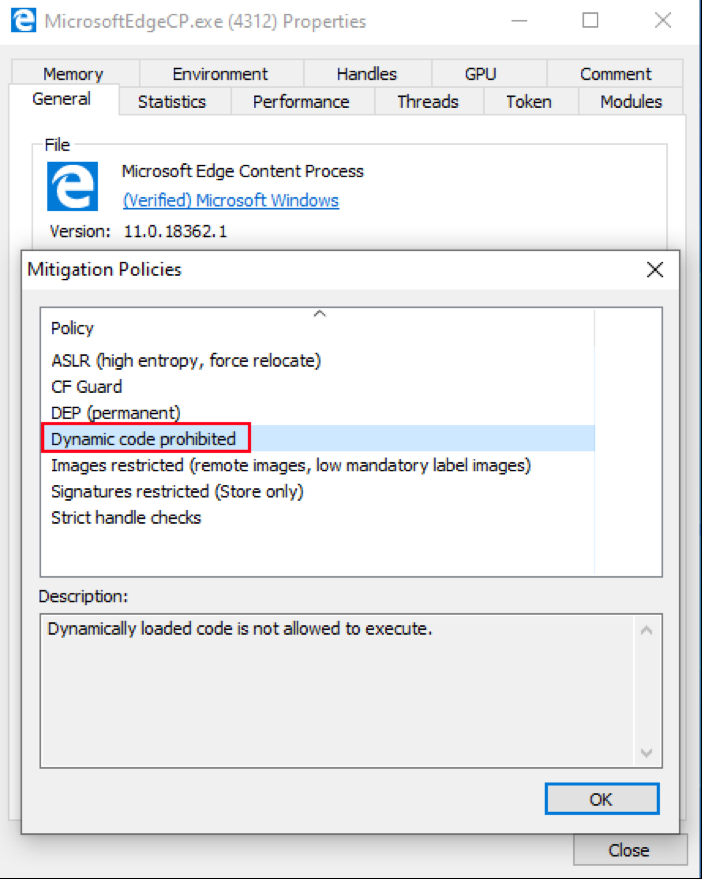Select the CF Guard policy entry
The width and height of the screenshot is (702, 879).
[86, 386]
